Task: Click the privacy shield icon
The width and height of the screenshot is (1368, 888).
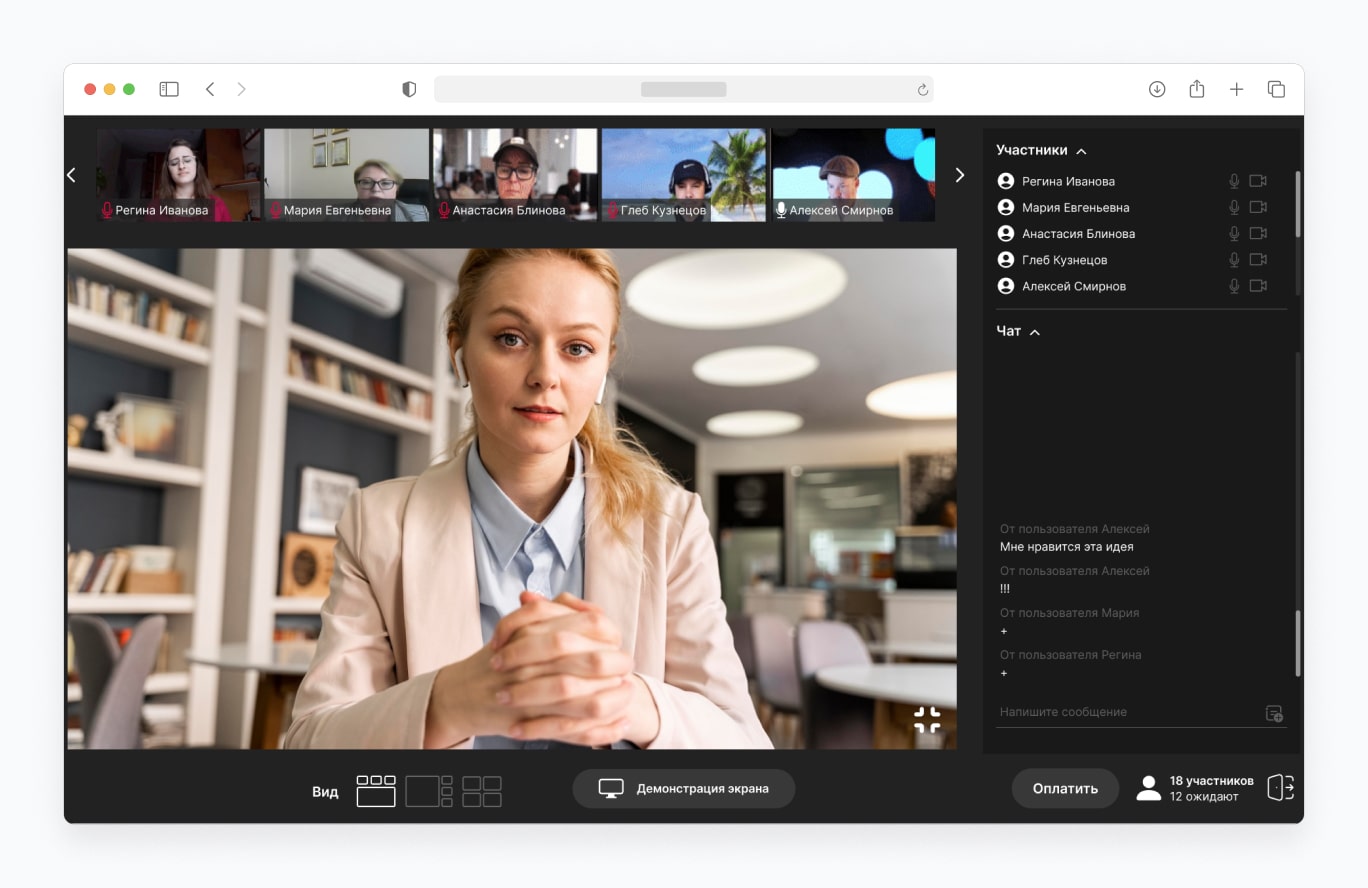Action: click(x=409, y=89)
